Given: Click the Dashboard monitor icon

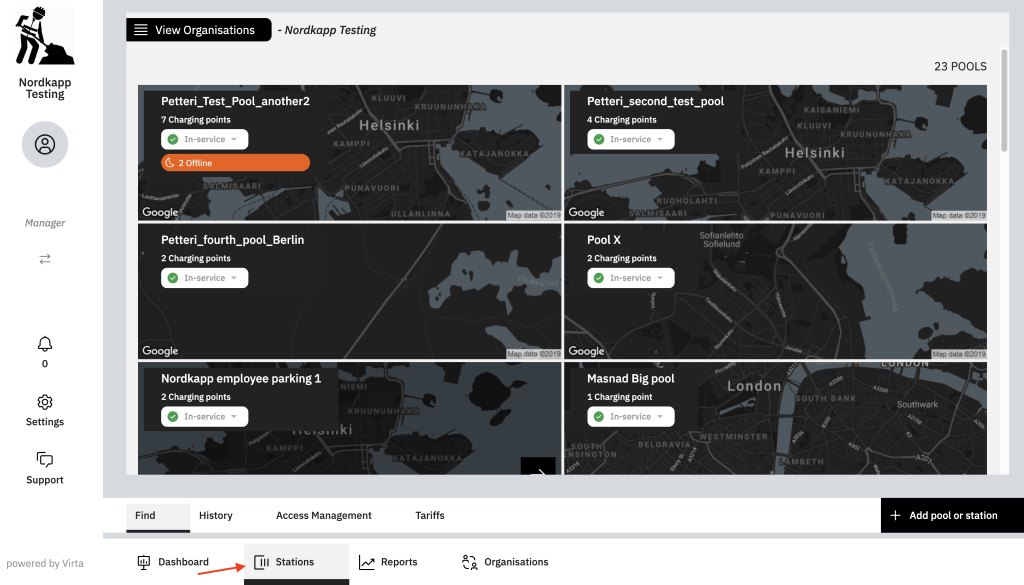Looking at the screenshot, I should point(144,562).
